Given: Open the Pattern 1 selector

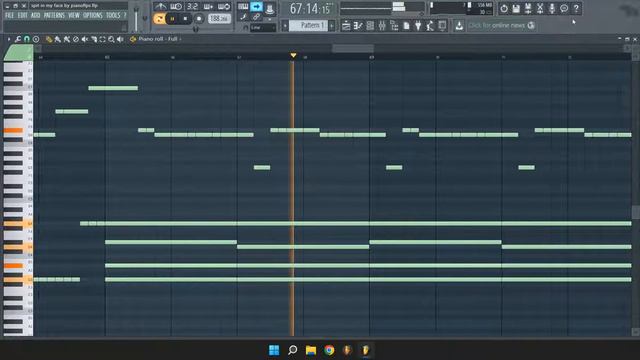Looking at the screenshot, I should [308, 26].
